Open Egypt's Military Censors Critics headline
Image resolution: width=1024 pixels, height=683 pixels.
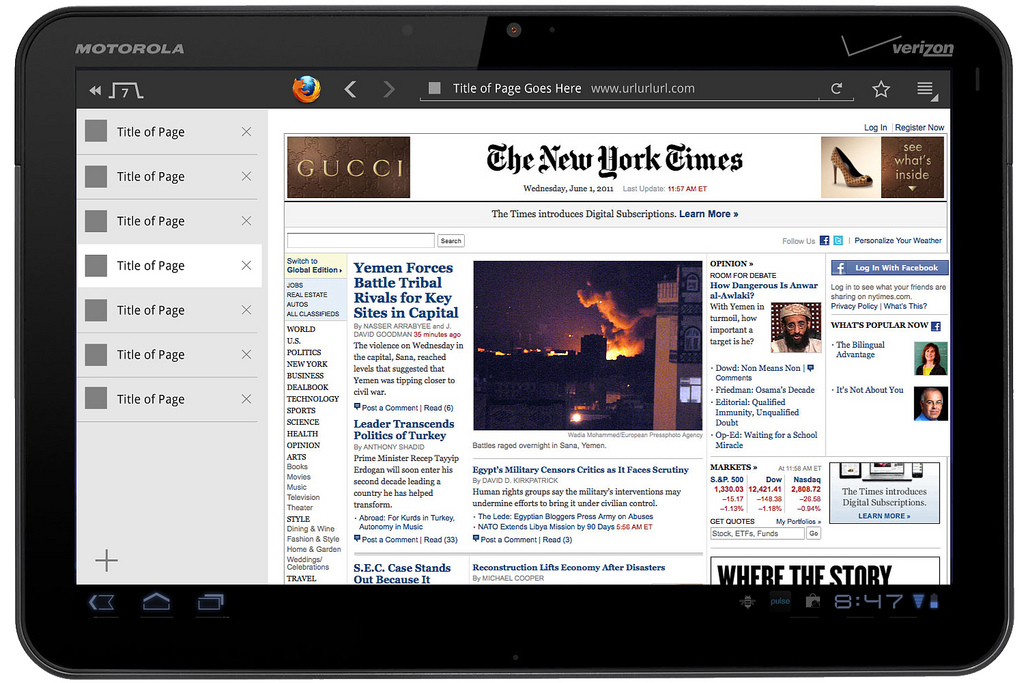[581, 469]
